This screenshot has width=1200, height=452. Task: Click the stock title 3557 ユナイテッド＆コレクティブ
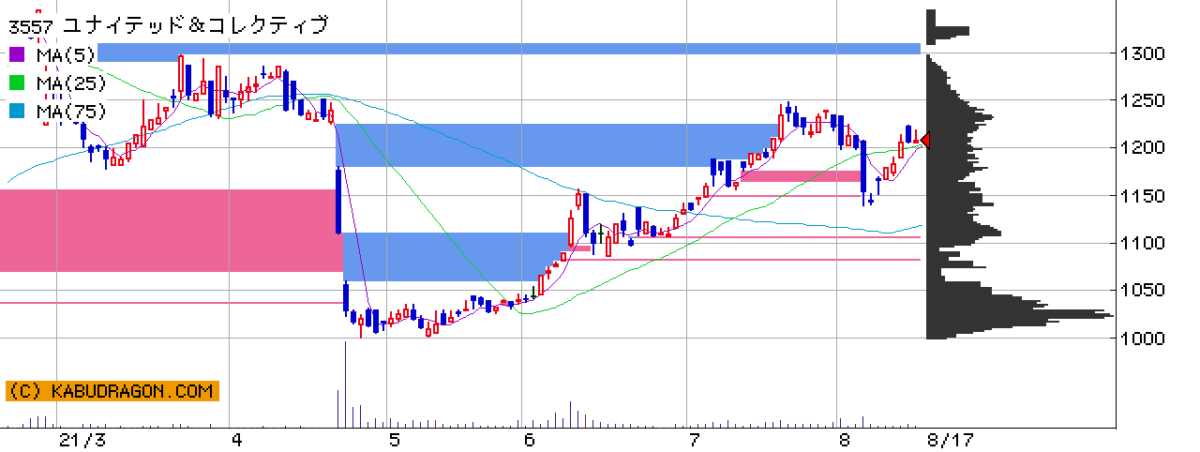pos(169,26)
